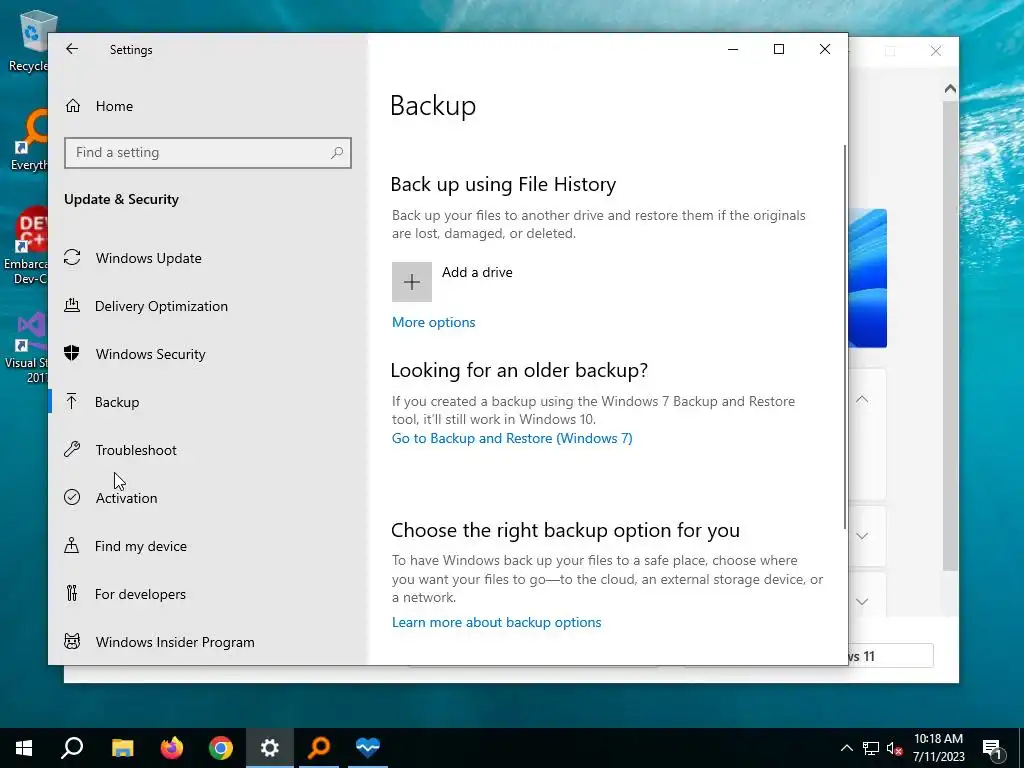Viewport: 1024px width, 768px height.
Task: Select the Embarcadero Dev-C++ desktop shortcut
Action: (26, 246)
